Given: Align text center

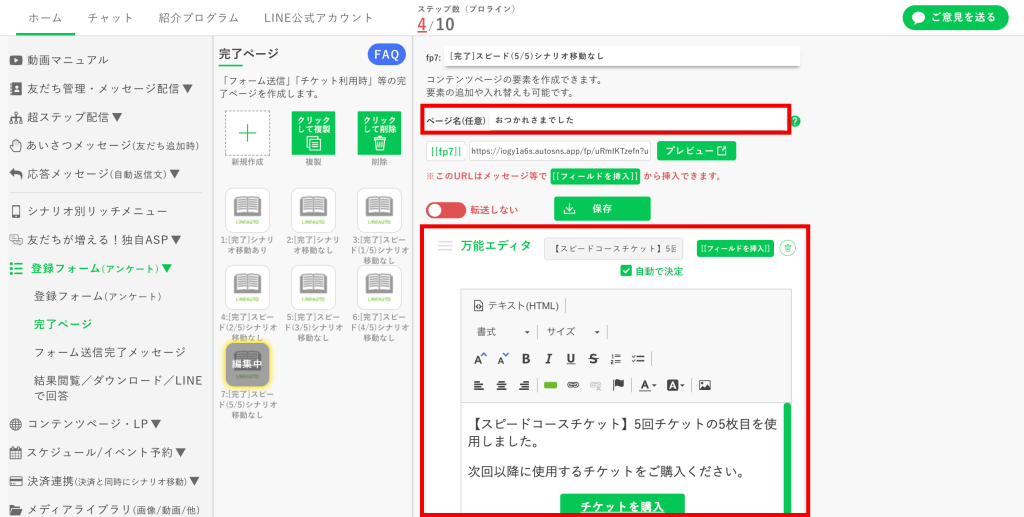Looking at the screenshot, I should pos(502,385).
